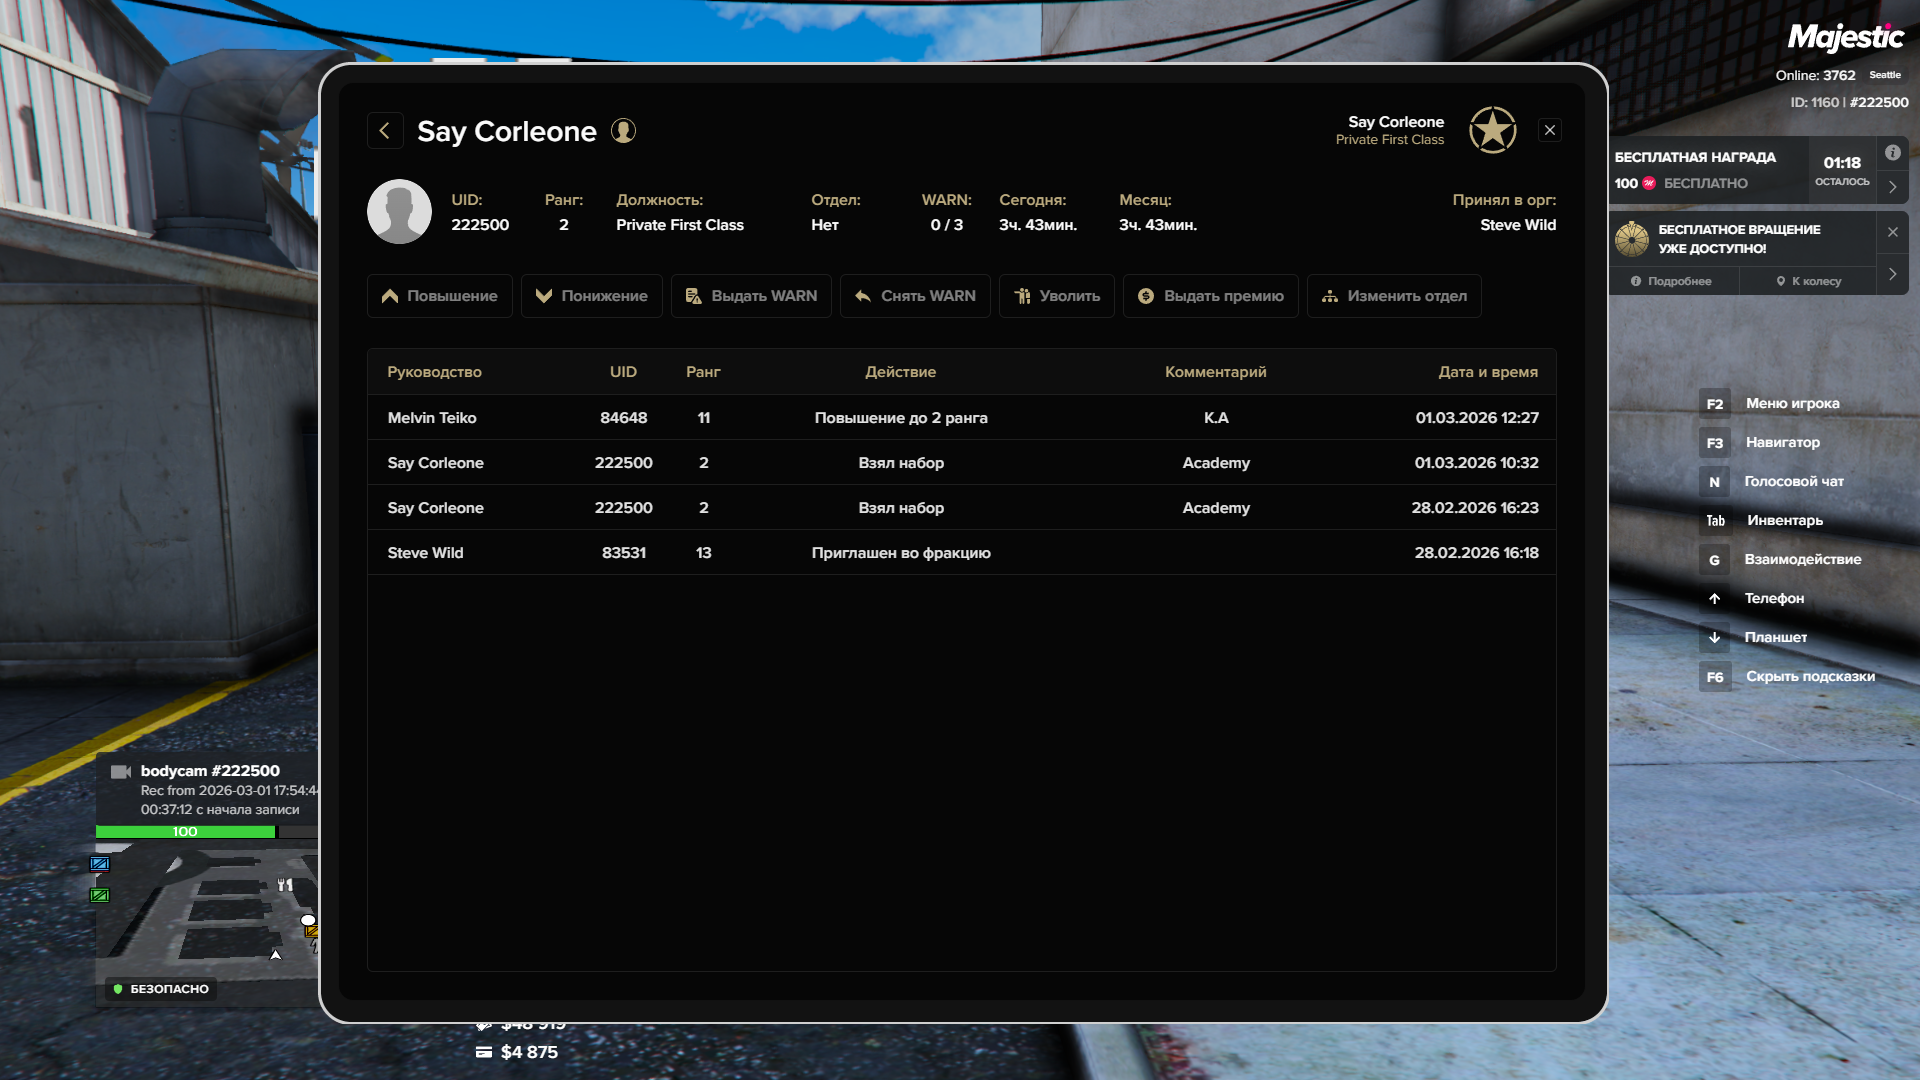
Task: Dismiss the free spin notification
Action: click(1892, 232)
